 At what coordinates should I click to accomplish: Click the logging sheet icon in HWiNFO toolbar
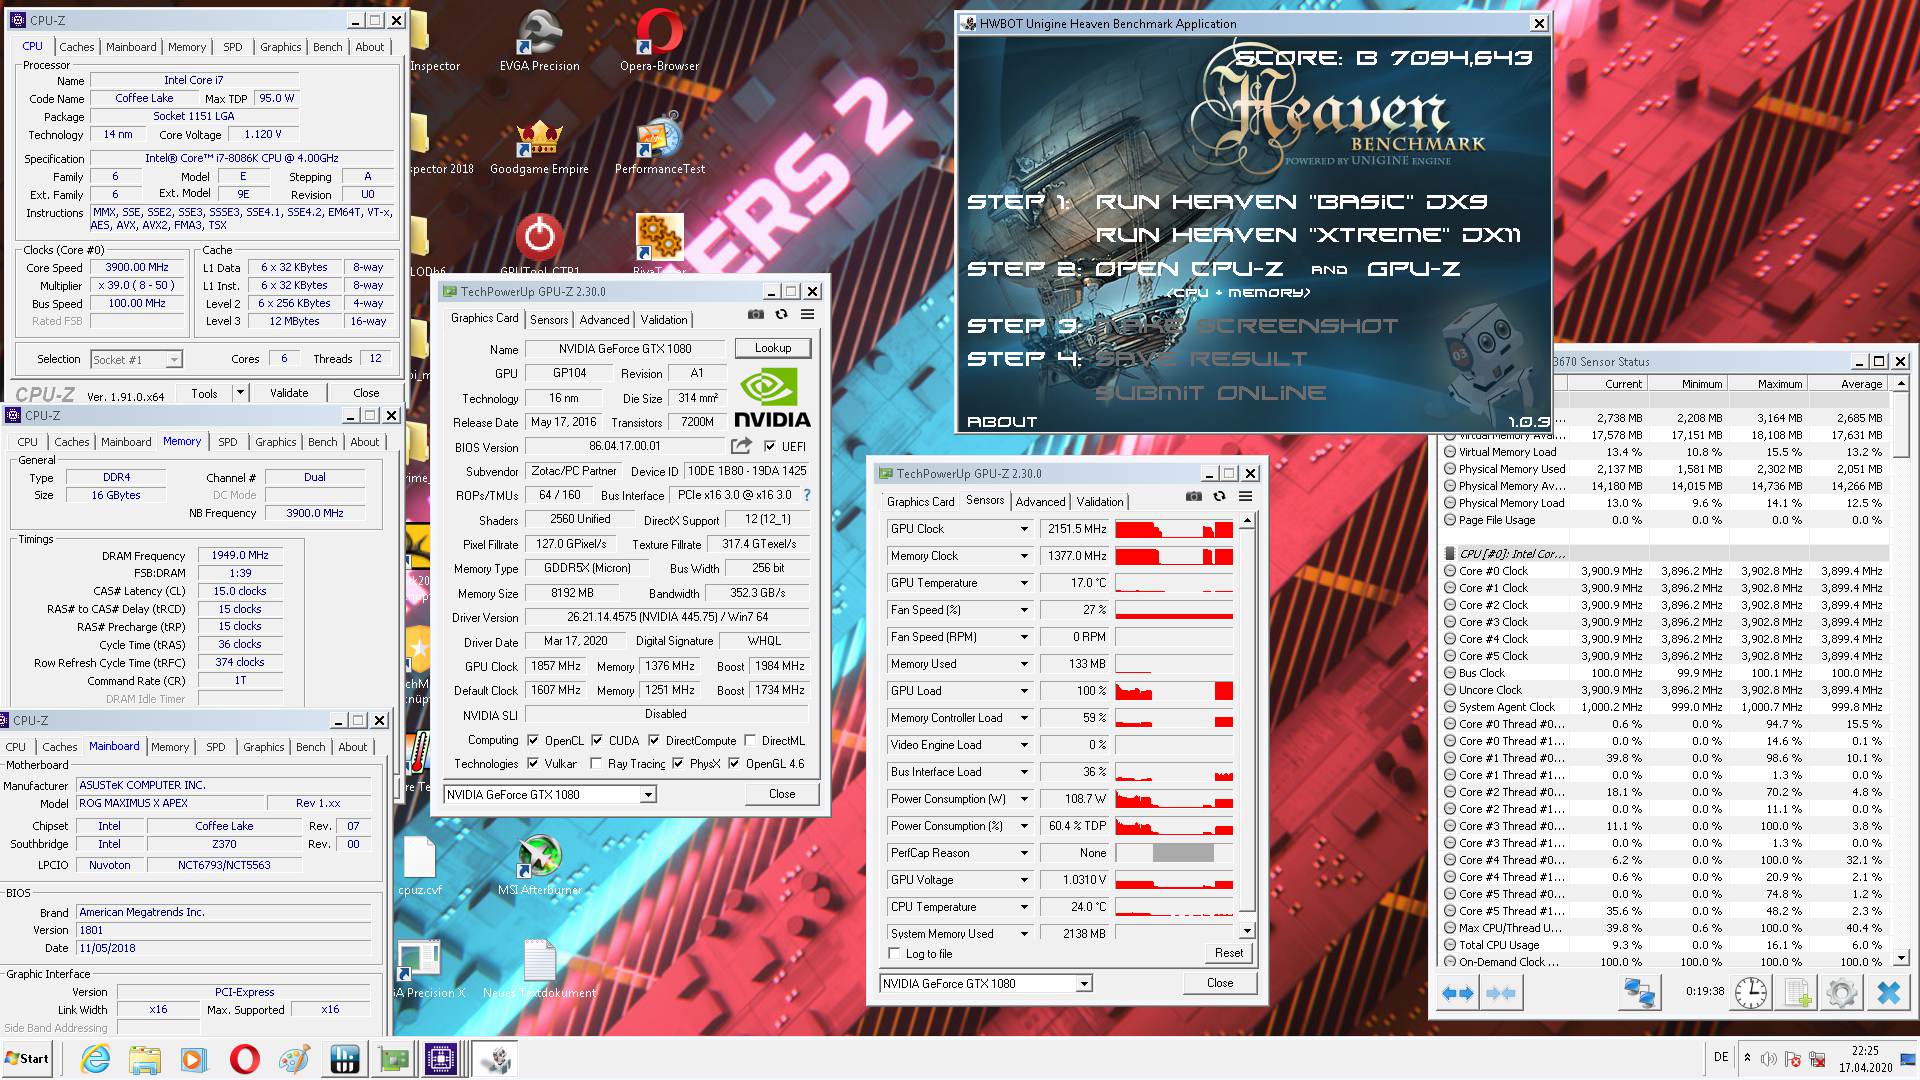[1797, 993]
